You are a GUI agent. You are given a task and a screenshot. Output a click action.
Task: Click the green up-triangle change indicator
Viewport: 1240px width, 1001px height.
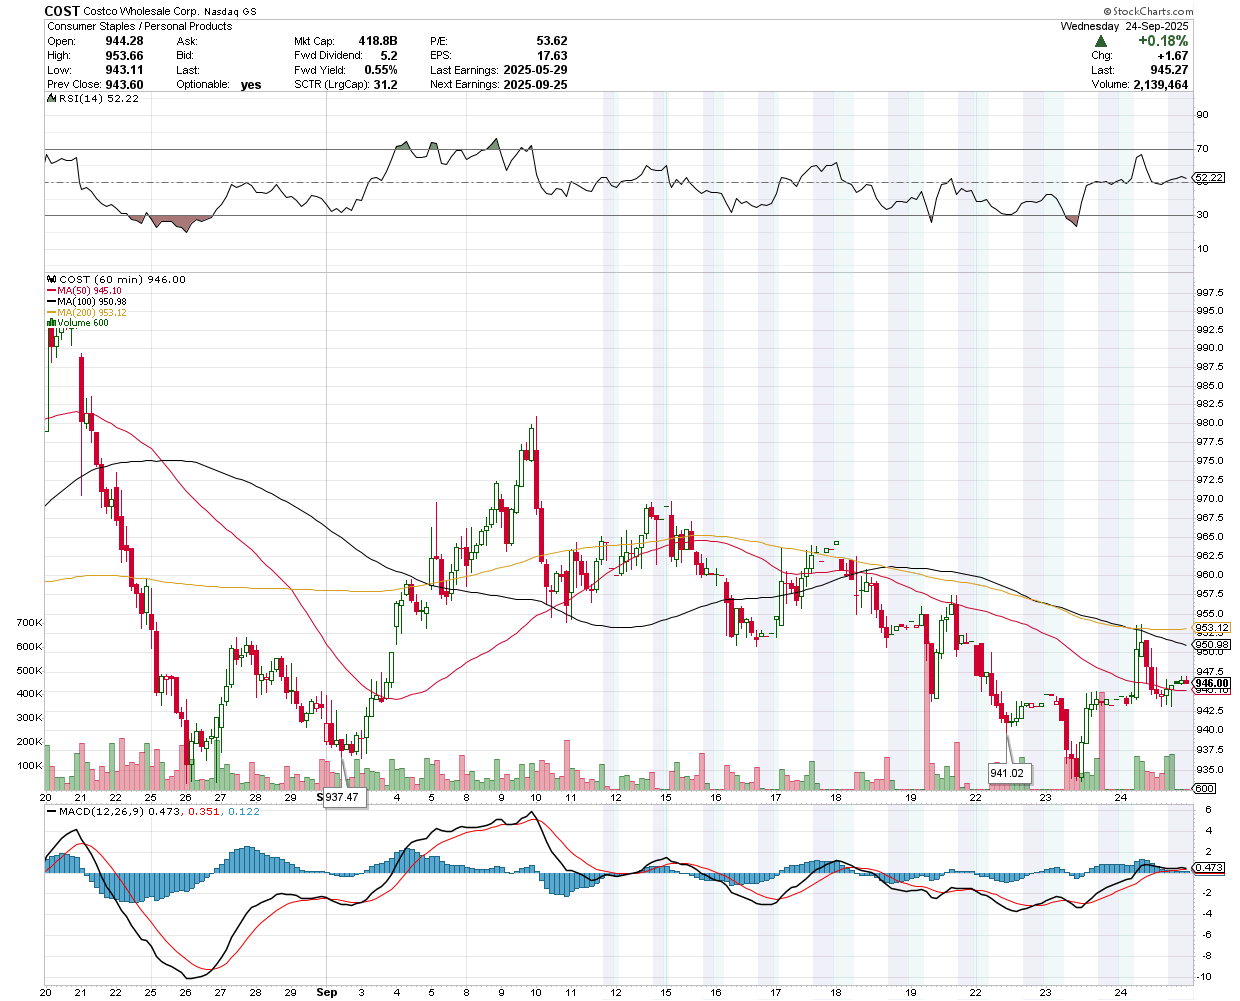click(1101, 41)
